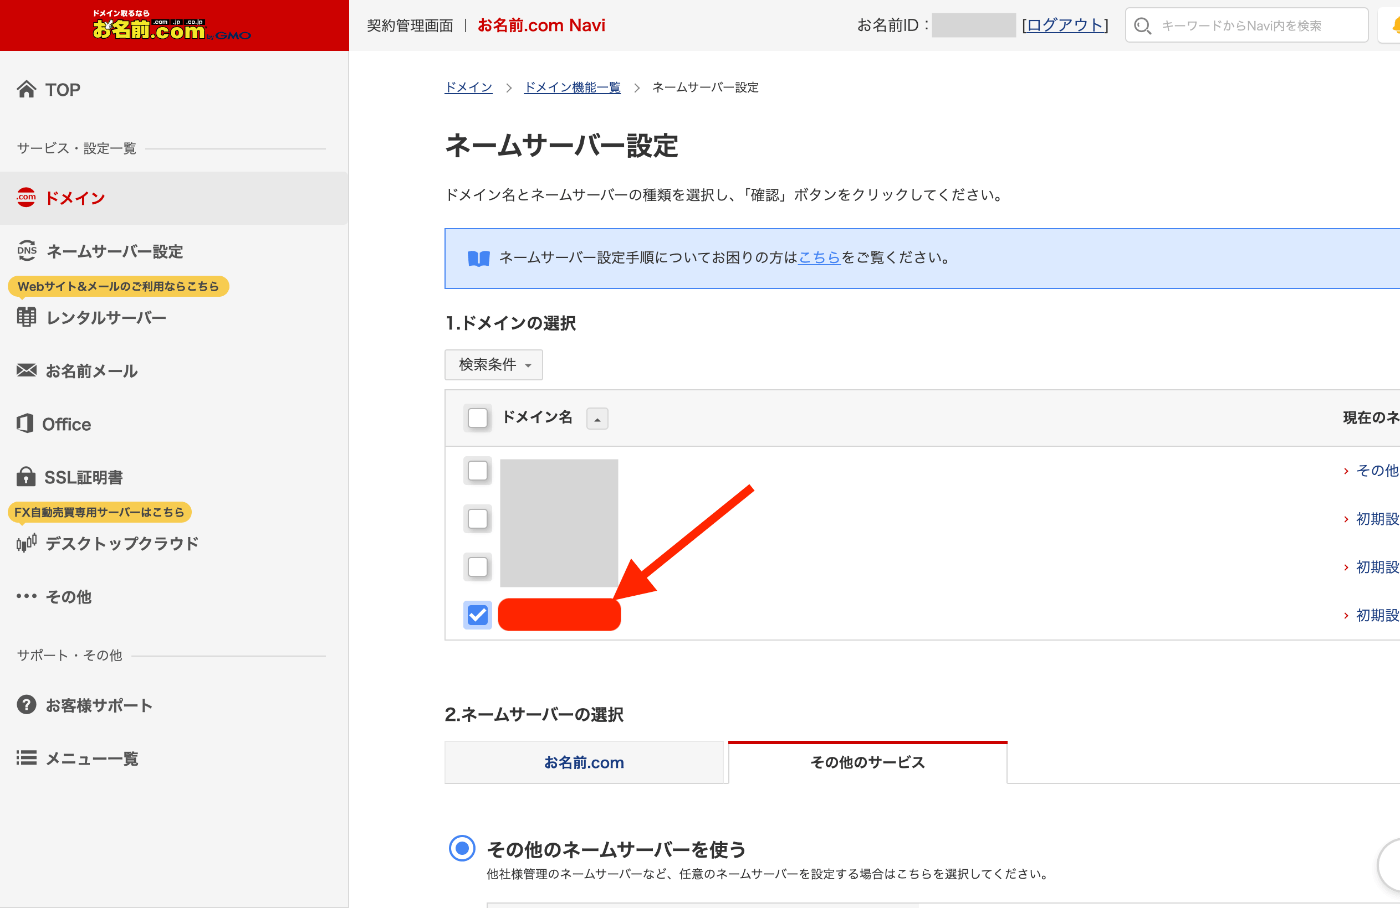The height and width of the screenshot is (908, 1400).
Task: Toggle the select-all checkbox in the domain header
Action: coord(477,418)
